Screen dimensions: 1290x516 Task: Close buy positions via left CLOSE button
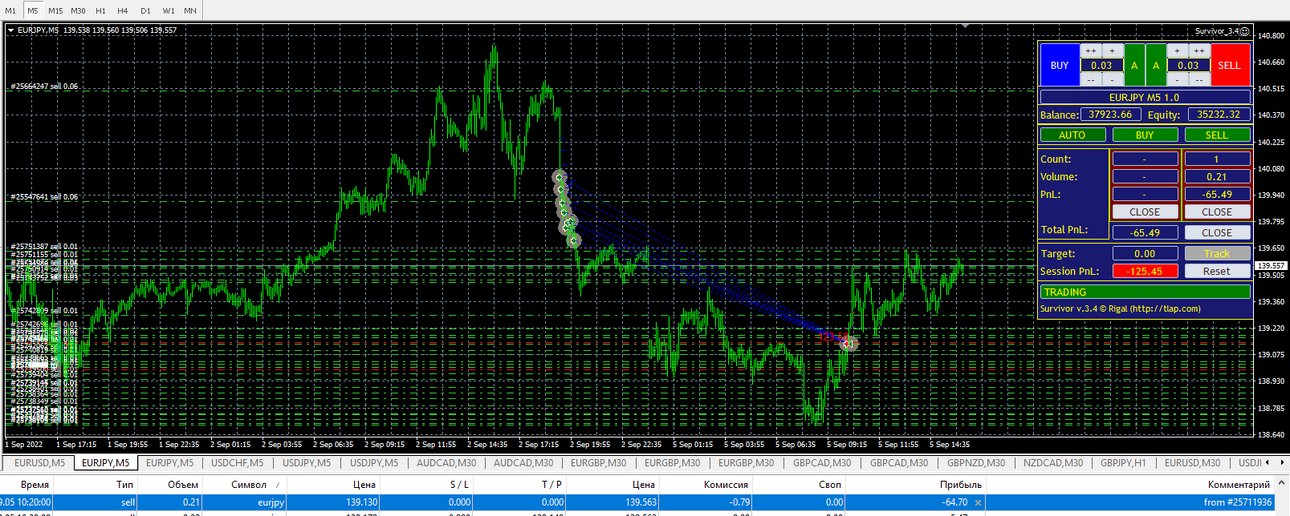(x=1145, y=212)
